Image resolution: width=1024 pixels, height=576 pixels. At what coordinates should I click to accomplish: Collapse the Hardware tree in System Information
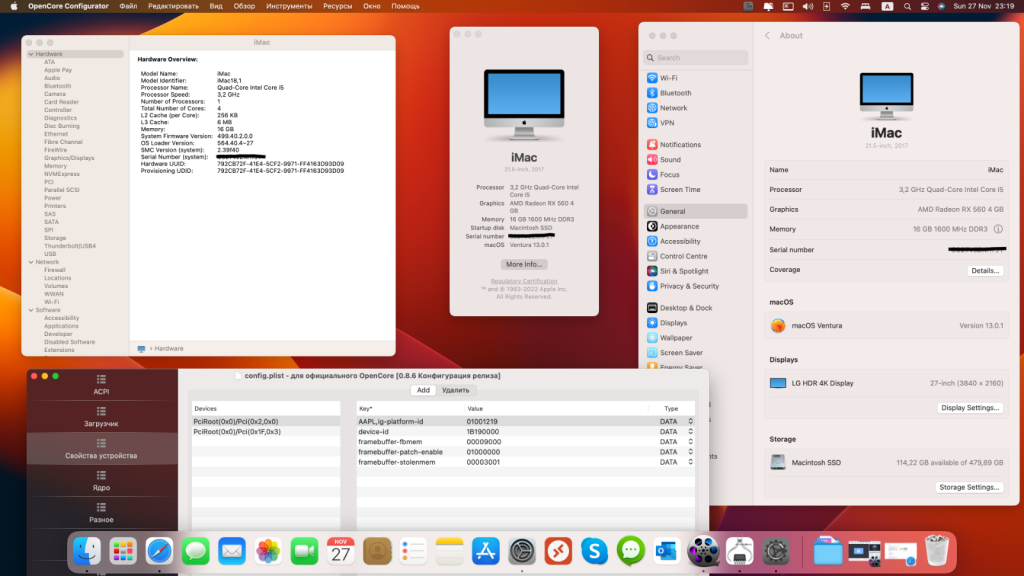coord(31,54)
